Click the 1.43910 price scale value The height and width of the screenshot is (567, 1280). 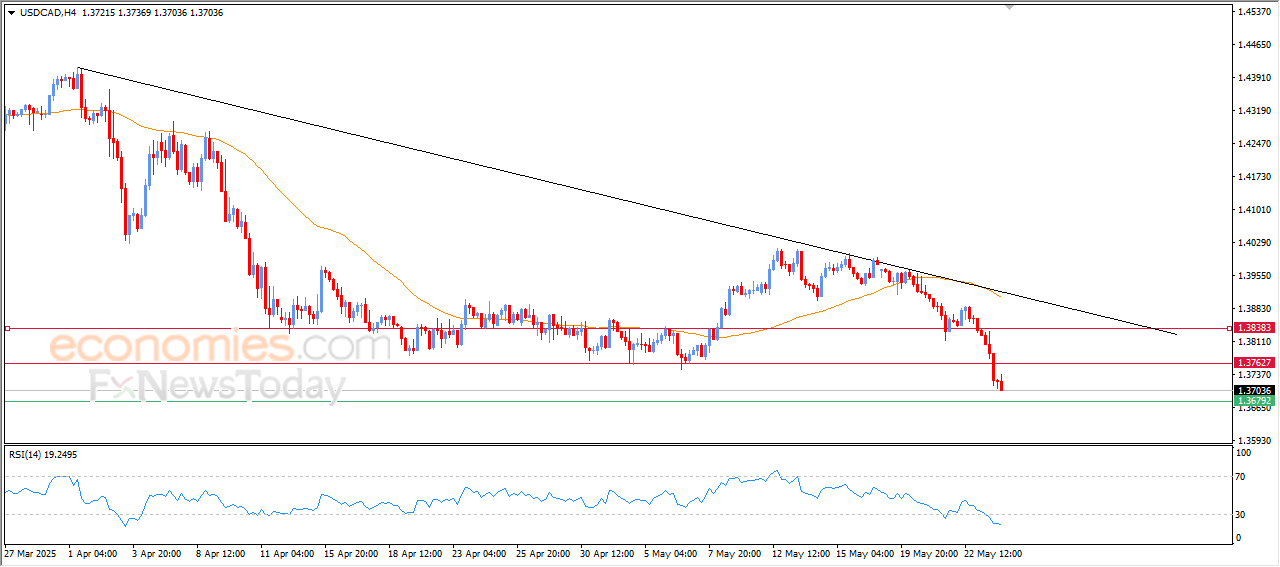pyautogui.click(x=1253, y=78)
